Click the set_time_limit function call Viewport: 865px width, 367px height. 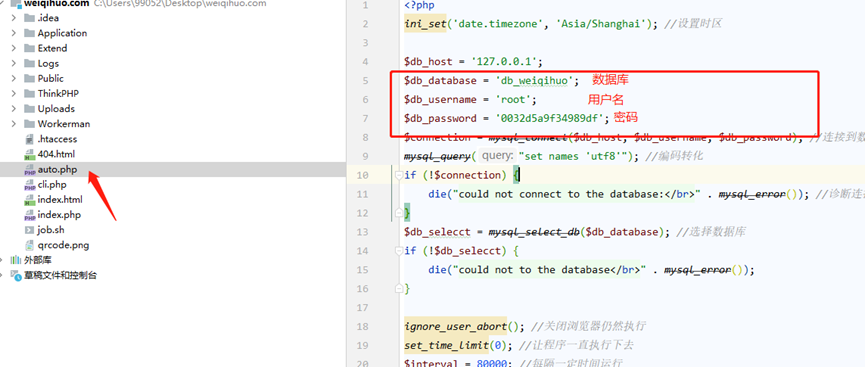[x=446, y=345]
